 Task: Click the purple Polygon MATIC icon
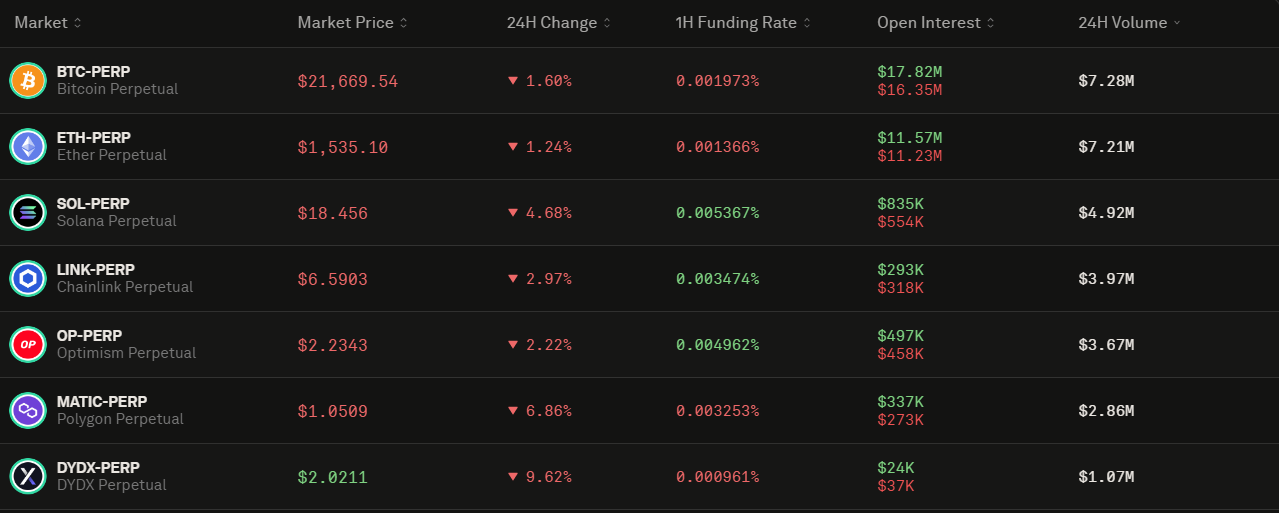coord(28,410)
